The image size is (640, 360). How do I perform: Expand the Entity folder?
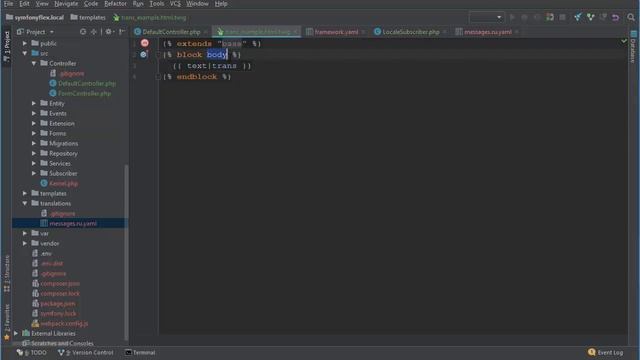click(x=34, y=103)
